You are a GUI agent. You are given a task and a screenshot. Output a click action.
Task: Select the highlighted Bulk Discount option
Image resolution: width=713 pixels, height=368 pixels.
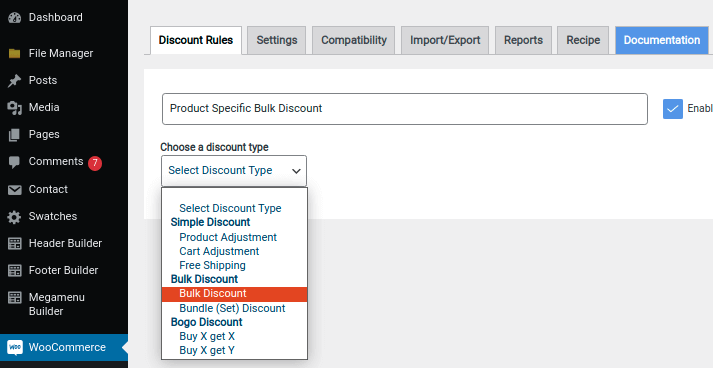tap(235, 294)
